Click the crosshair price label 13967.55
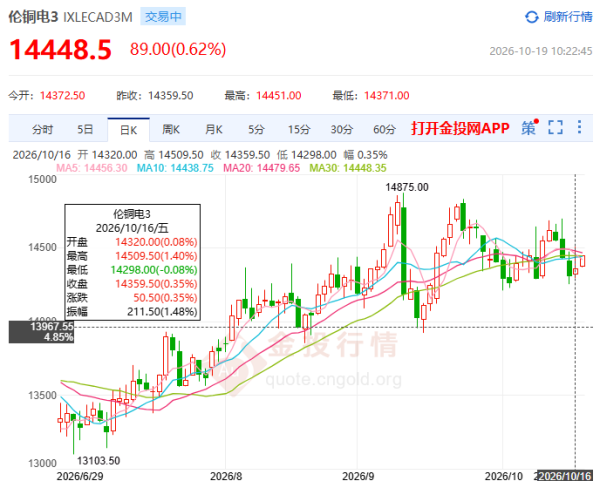This screenshot has height=481, width=600. (41, 332)
